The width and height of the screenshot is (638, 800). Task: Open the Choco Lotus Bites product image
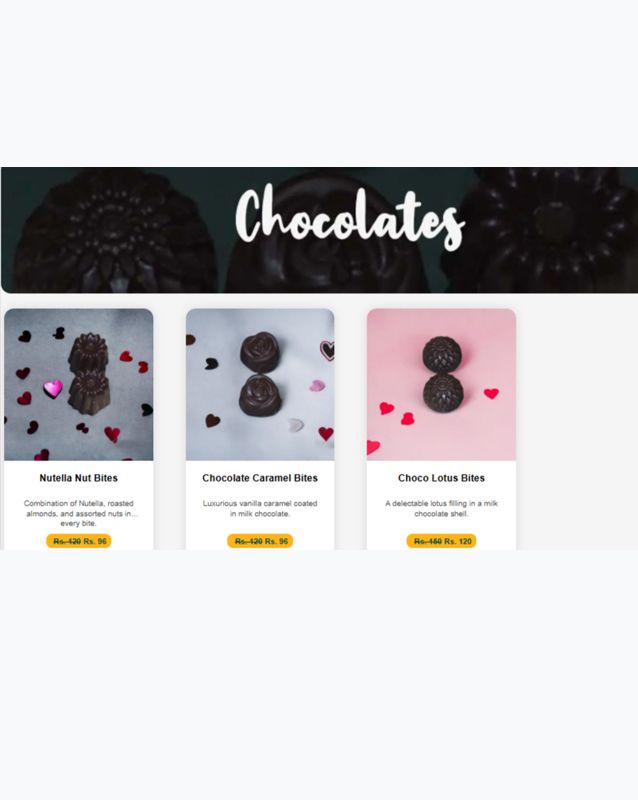click(441, 384)
